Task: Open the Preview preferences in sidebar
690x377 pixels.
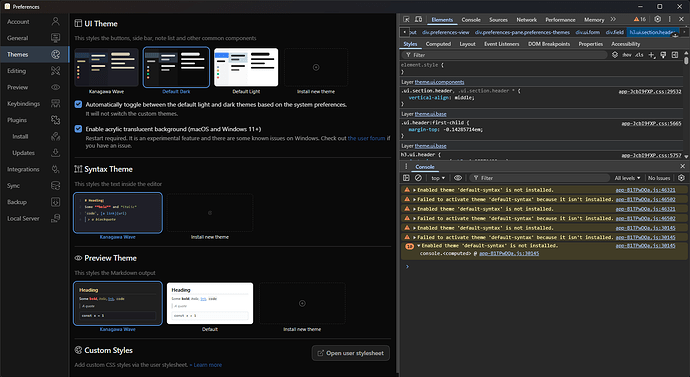Action: pyautogui.click(x=34, y=87)
